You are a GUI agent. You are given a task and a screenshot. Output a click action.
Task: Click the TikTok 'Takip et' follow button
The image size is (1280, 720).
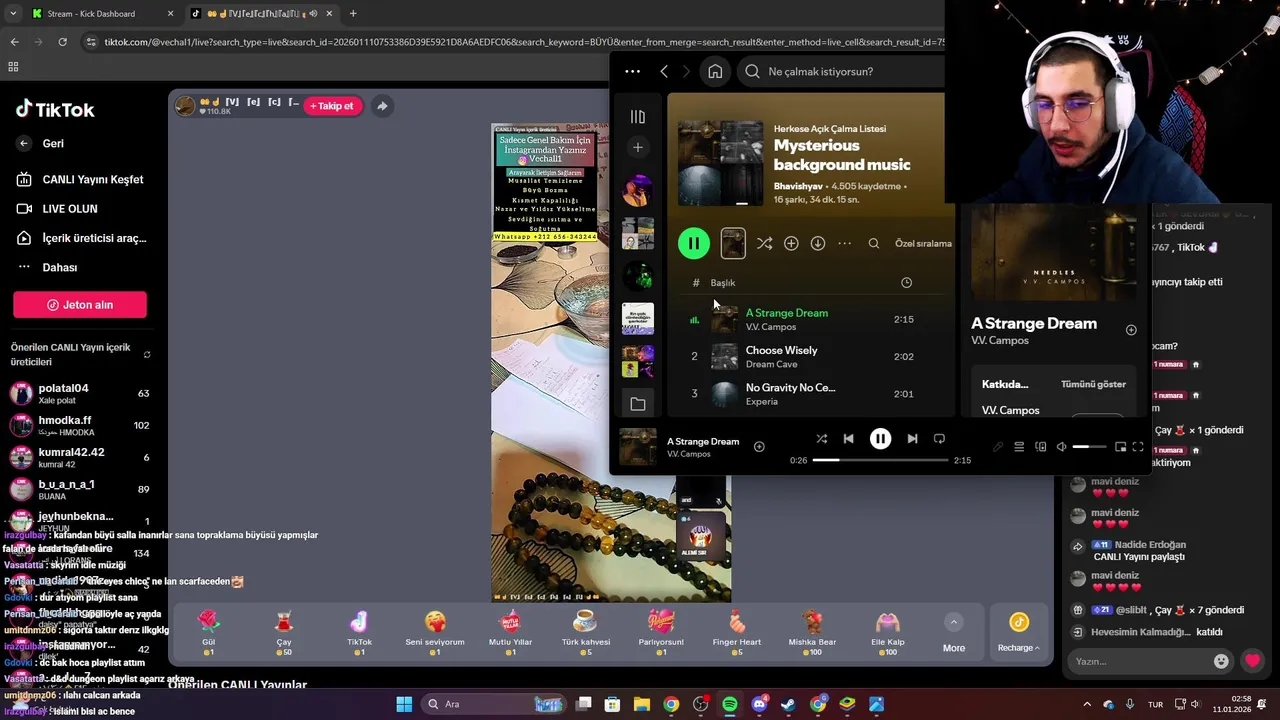[333, 106]
